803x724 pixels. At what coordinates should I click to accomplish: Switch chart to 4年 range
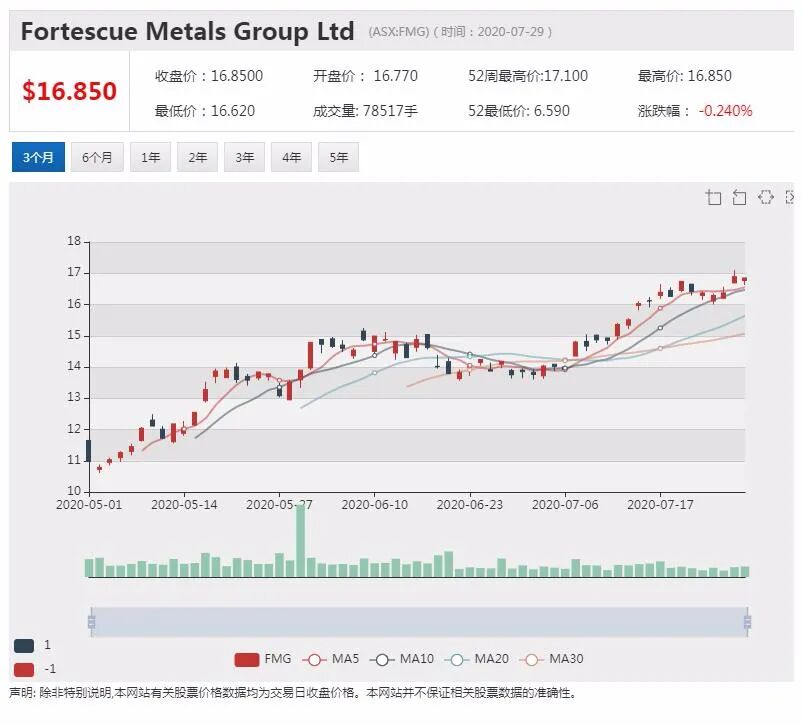pyautogui.click(x=291, y=157)
